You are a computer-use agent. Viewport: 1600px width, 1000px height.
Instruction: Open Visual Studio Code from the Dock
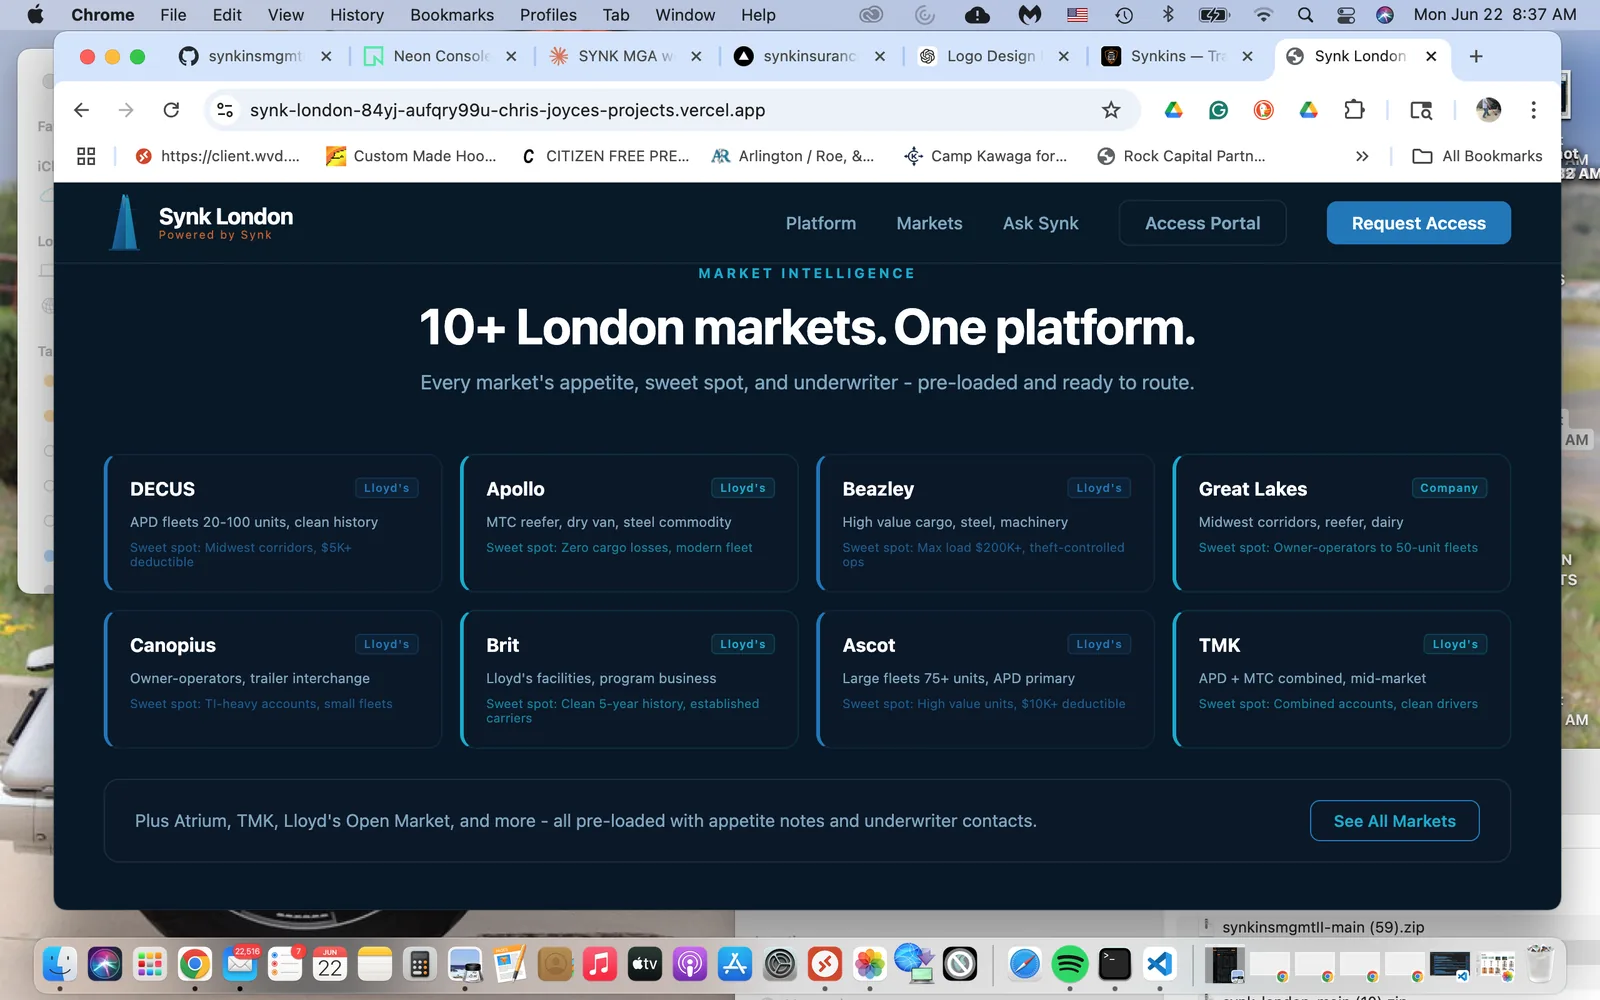pos(1160,964)
